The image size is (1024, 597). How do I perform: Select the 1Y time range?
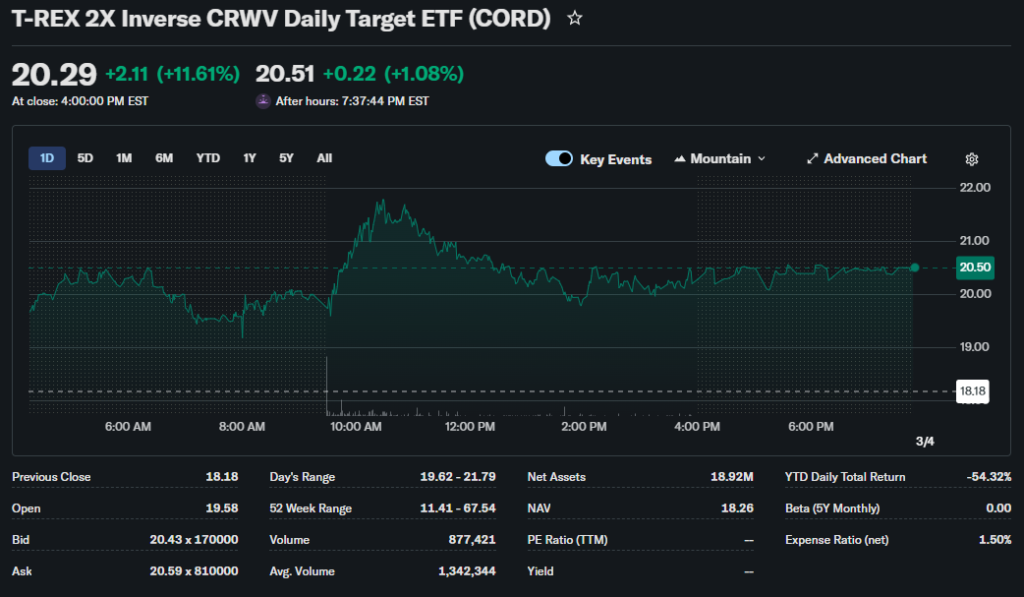pos(249,158)
